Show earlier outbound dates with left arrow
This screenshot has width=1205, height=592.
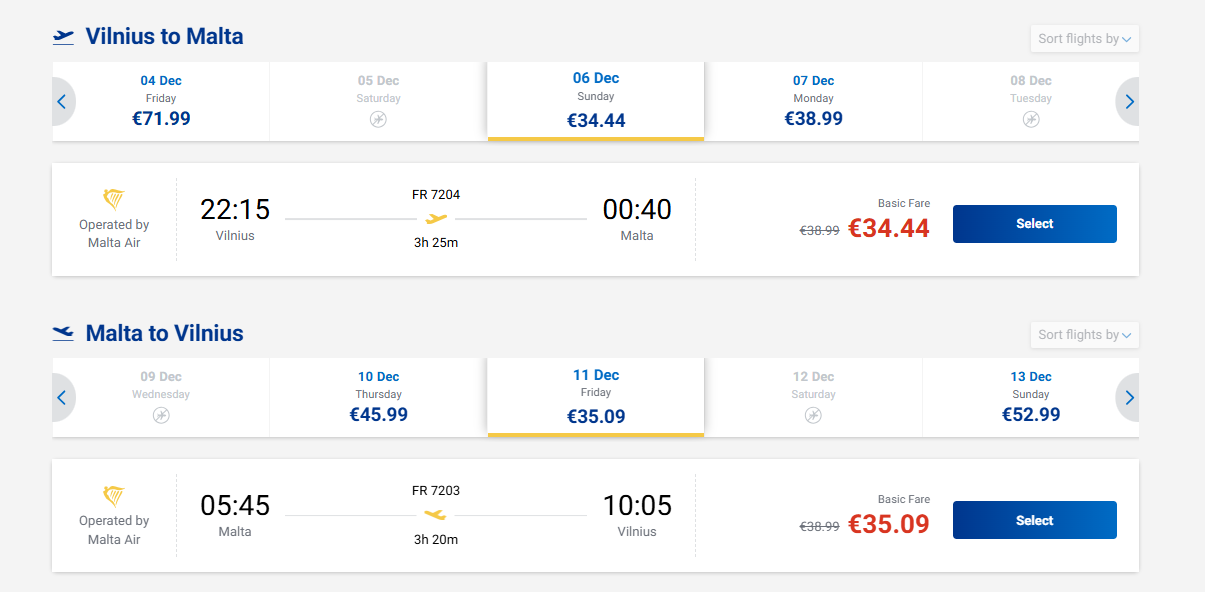(x=62, y=101)
